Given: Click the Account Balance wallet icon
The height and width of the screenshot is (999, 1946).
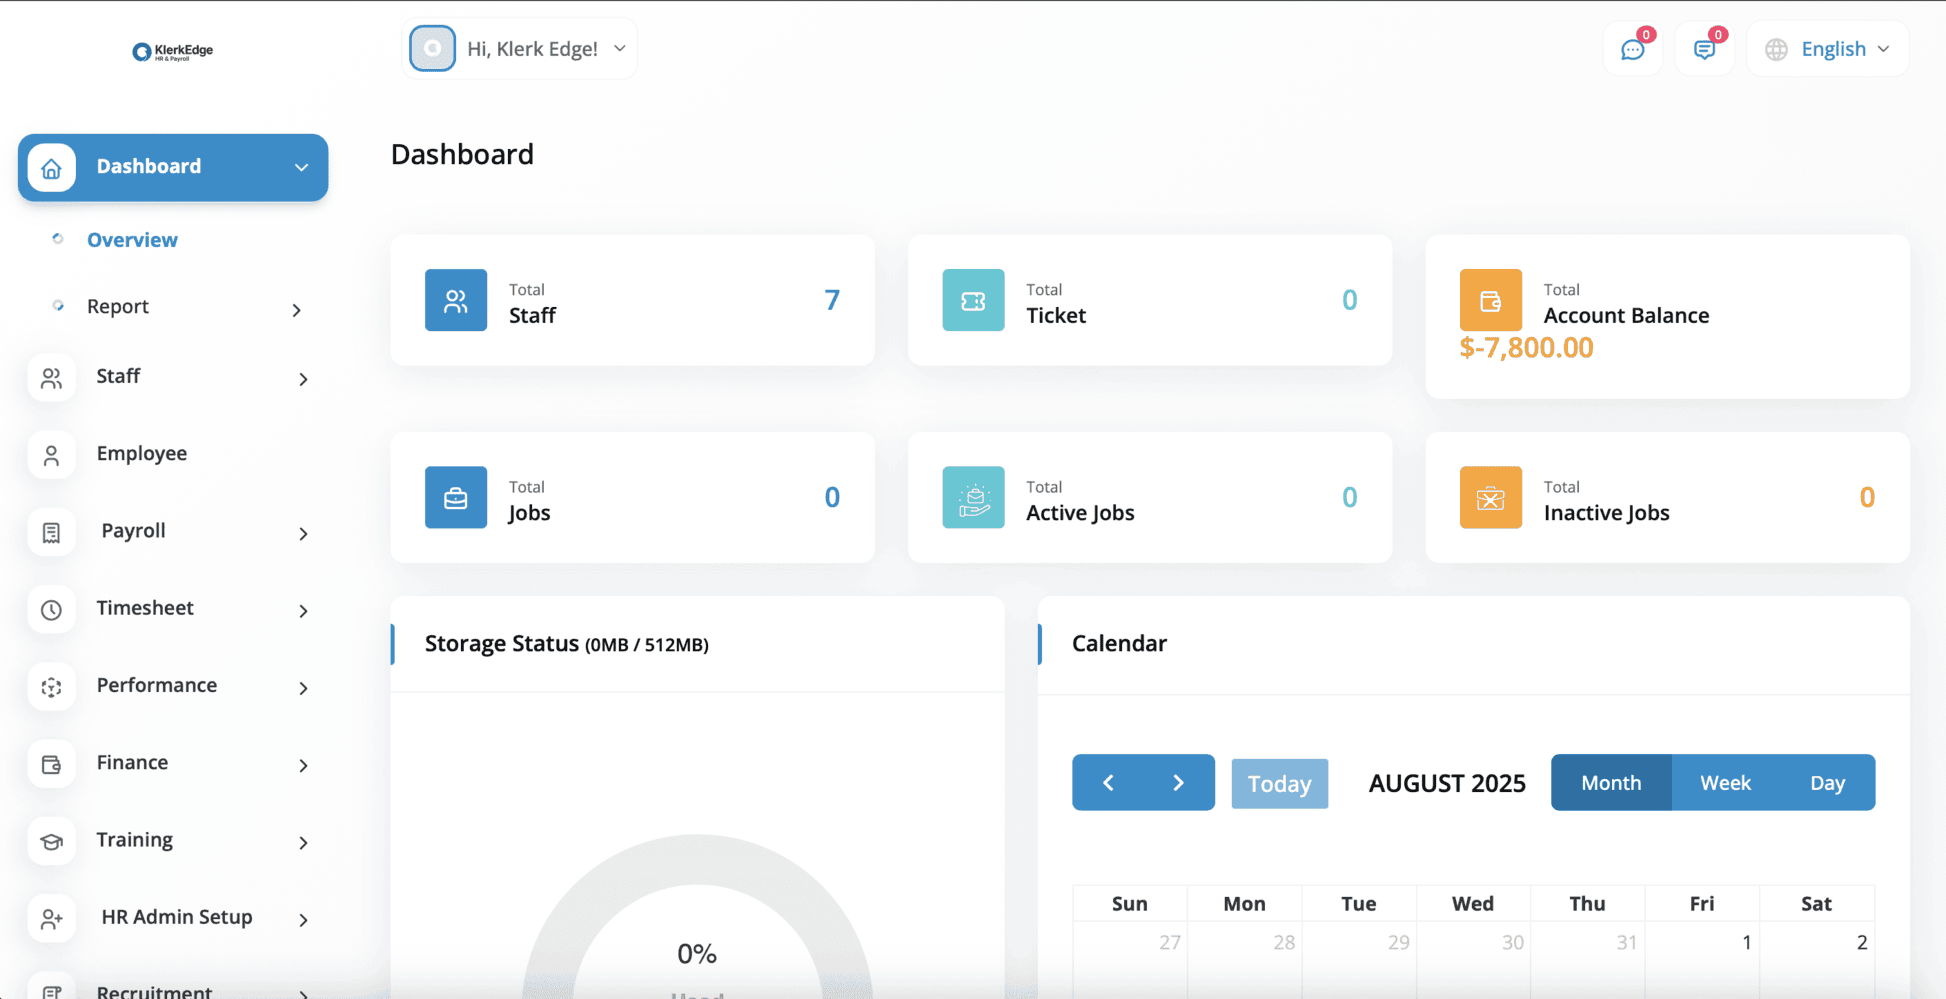Looking at the screenshot, I should [x=1490, y=300].
